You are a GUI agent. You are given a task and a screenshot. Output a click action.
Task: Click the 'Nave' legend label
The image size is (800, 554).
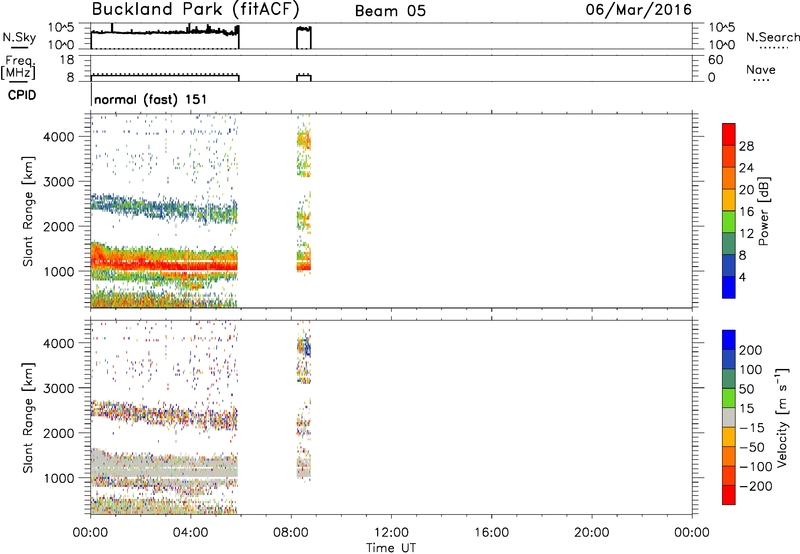(761, 69)
